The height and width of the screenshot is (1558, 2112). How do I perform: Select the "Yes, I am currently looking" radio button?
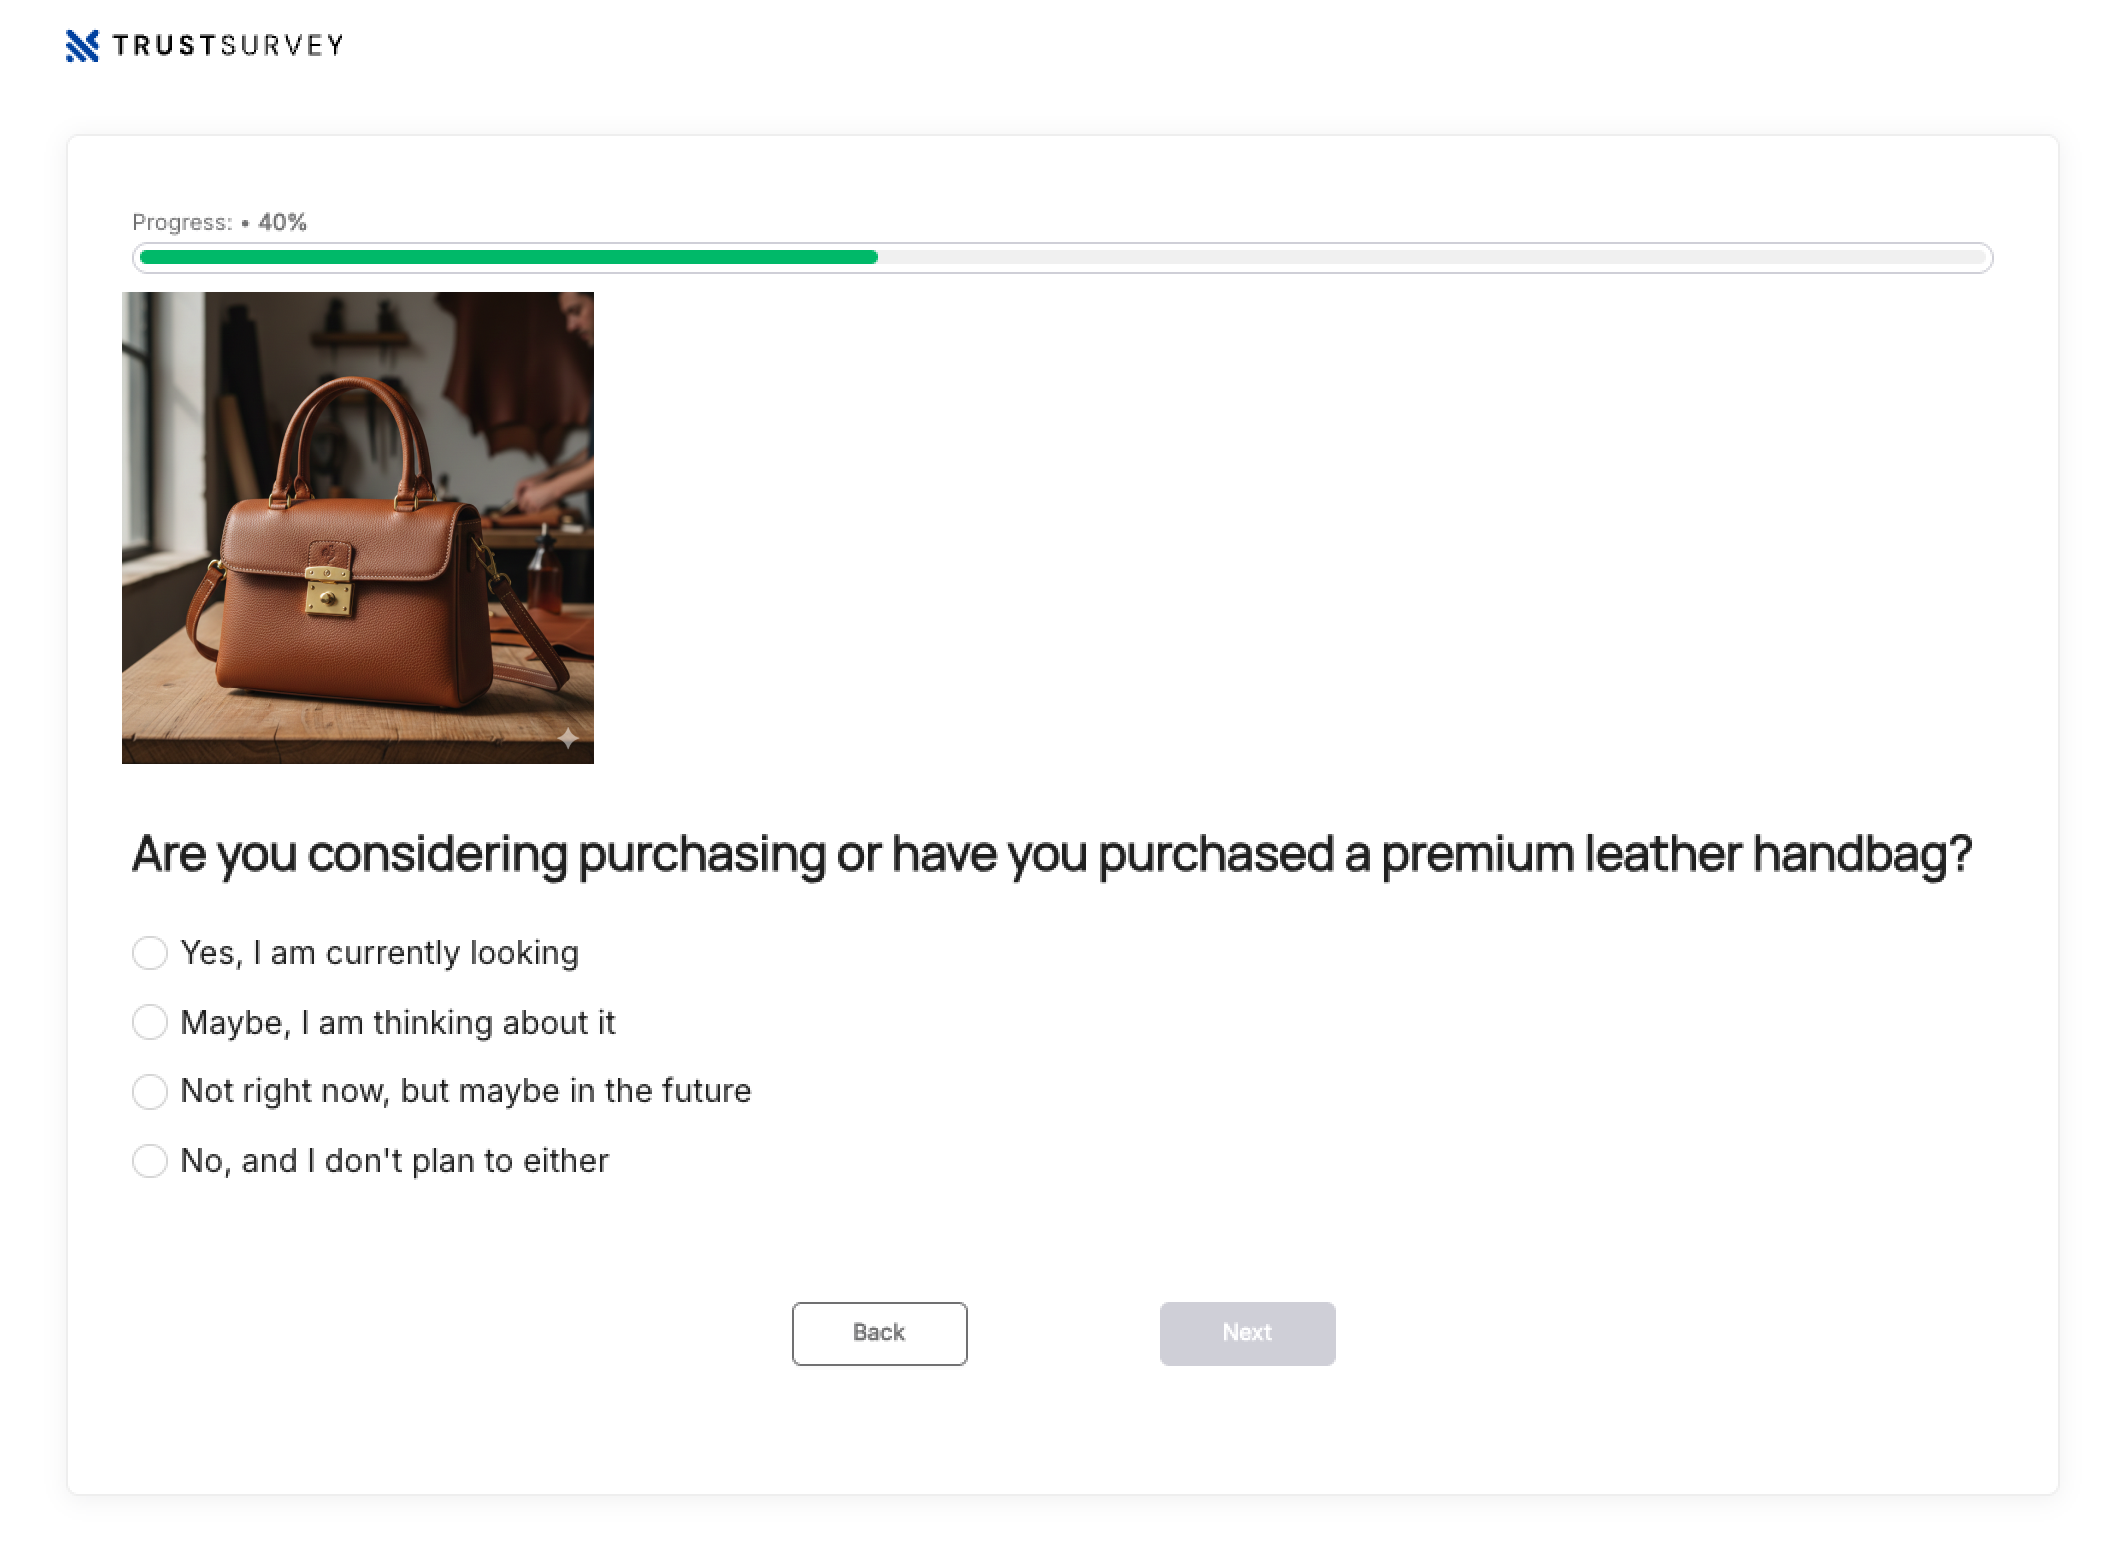[150, 953]
